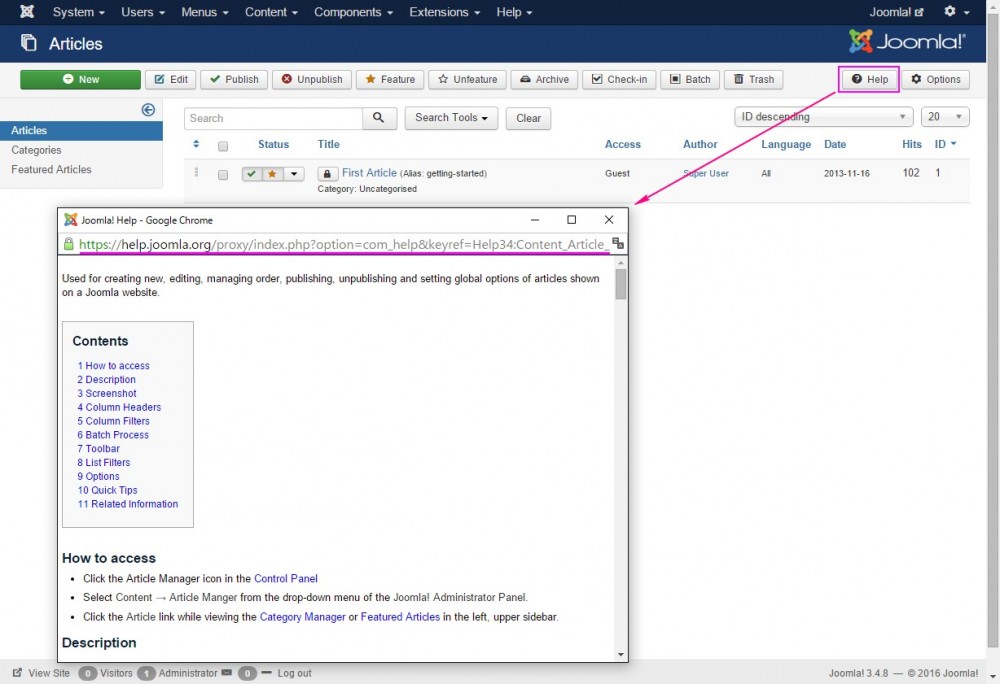This screenshot has width=1000, height=684.
Task: Toggle the featured star on First Article
Action: point(272,174)
